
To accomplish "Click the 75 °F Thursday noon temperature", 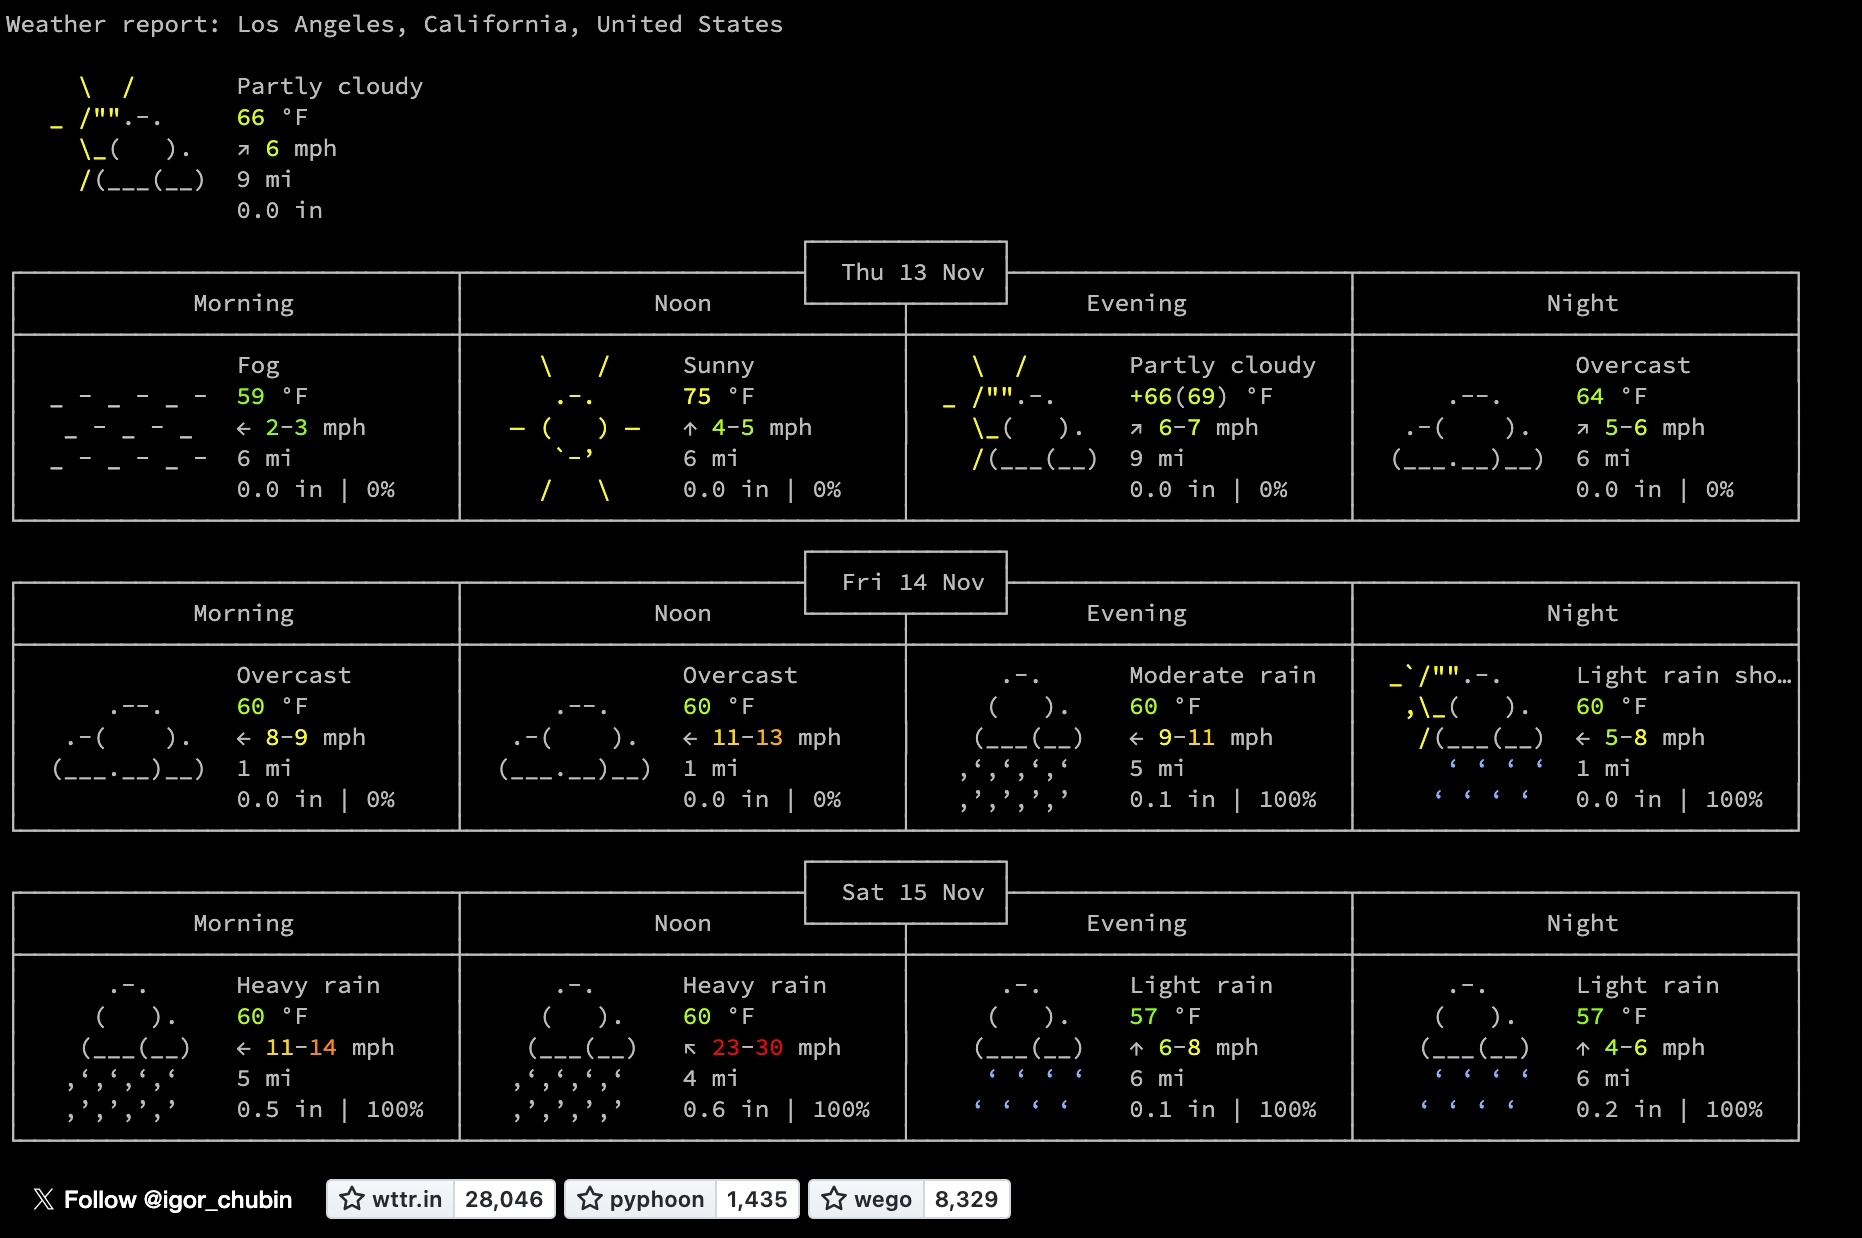I will click(x=718, y=396).
